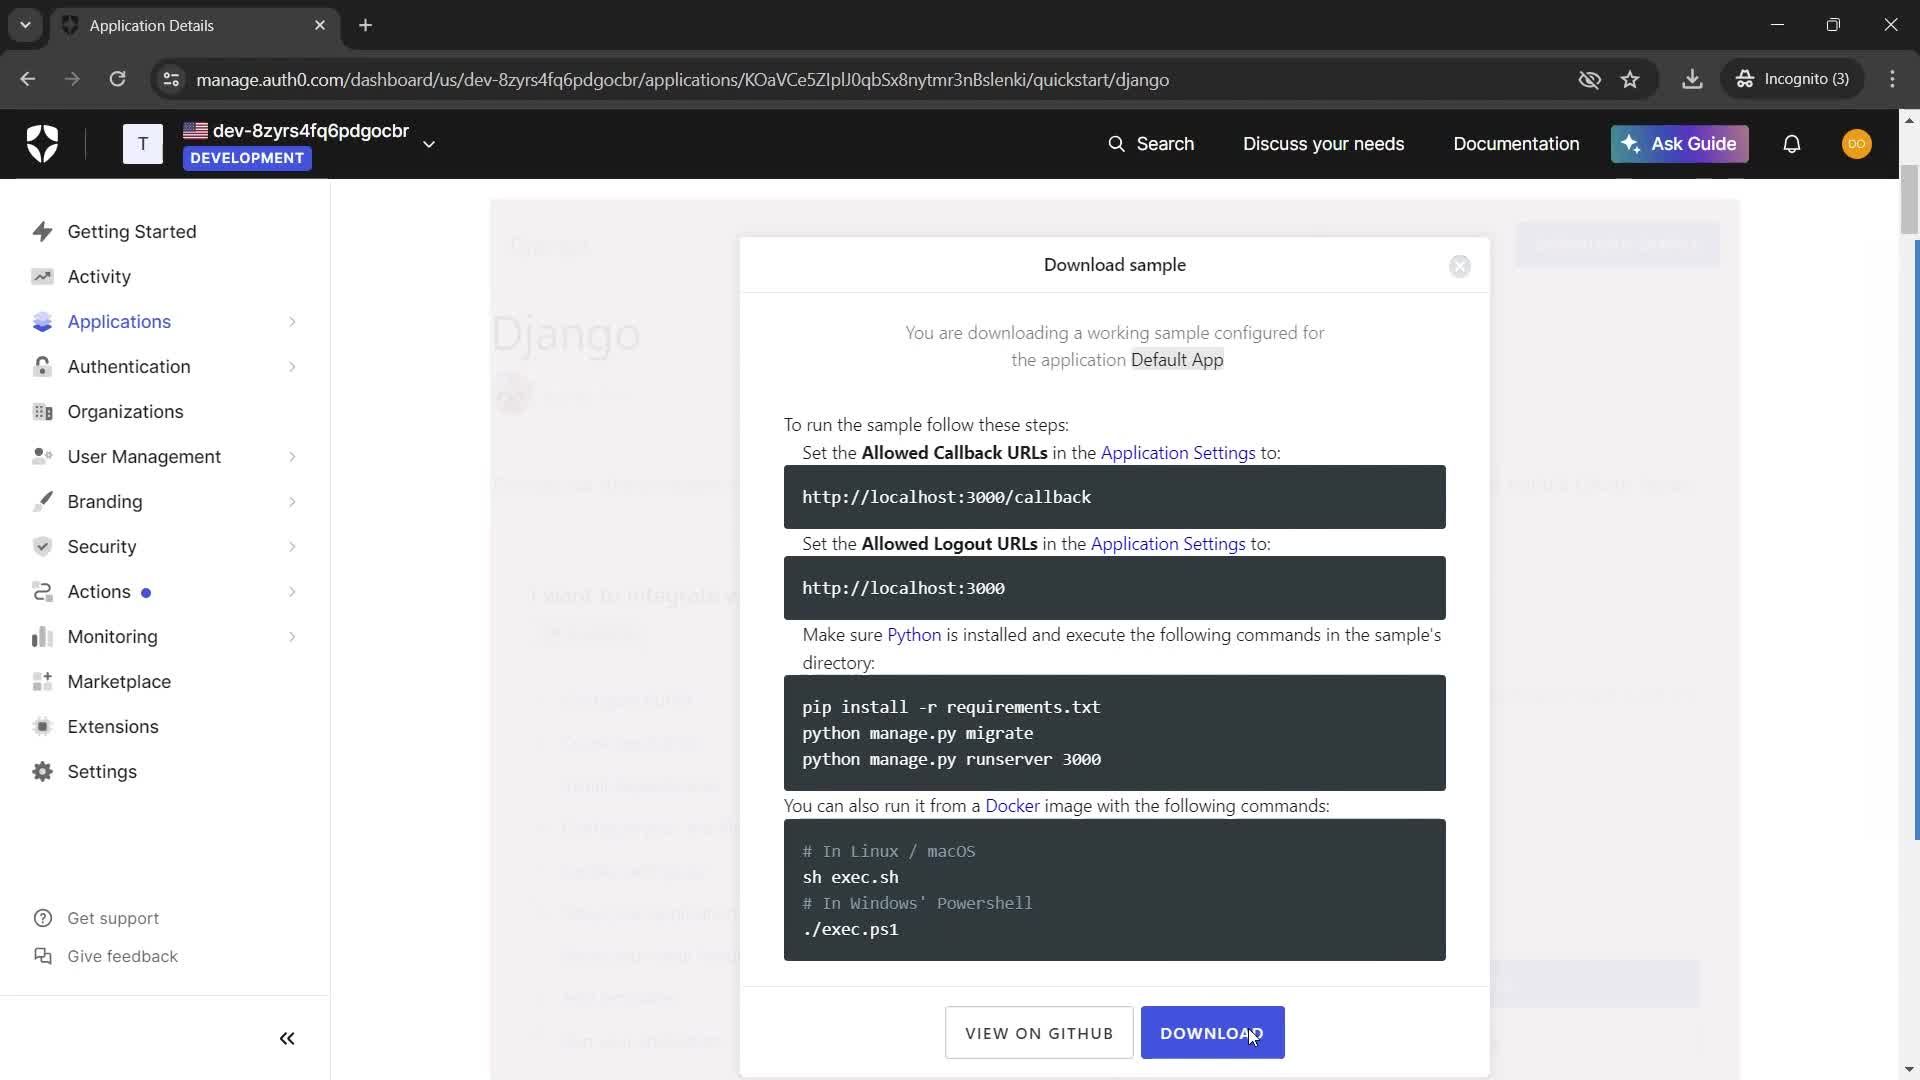1920x1080 pixels.
Task: Click the pip install command text
Action: (x=951, y=707)
